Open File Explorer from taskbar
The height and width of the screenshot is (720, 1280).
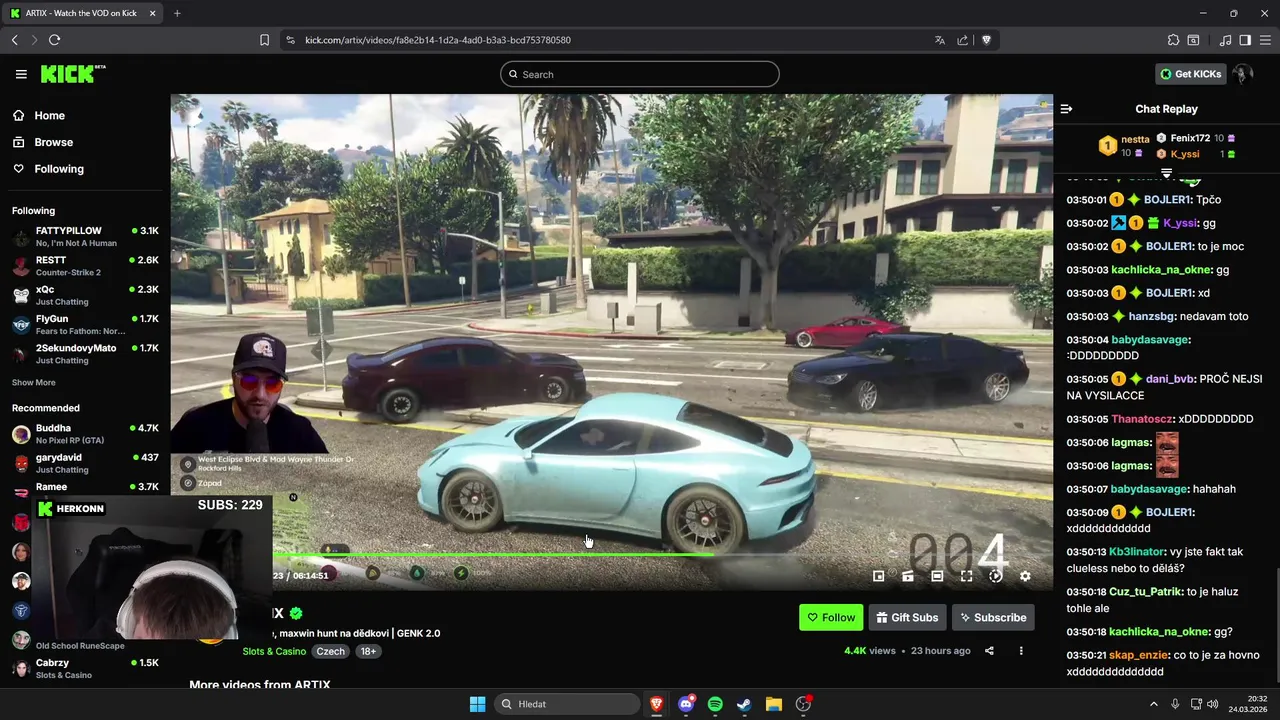click(x=773, y=704)
